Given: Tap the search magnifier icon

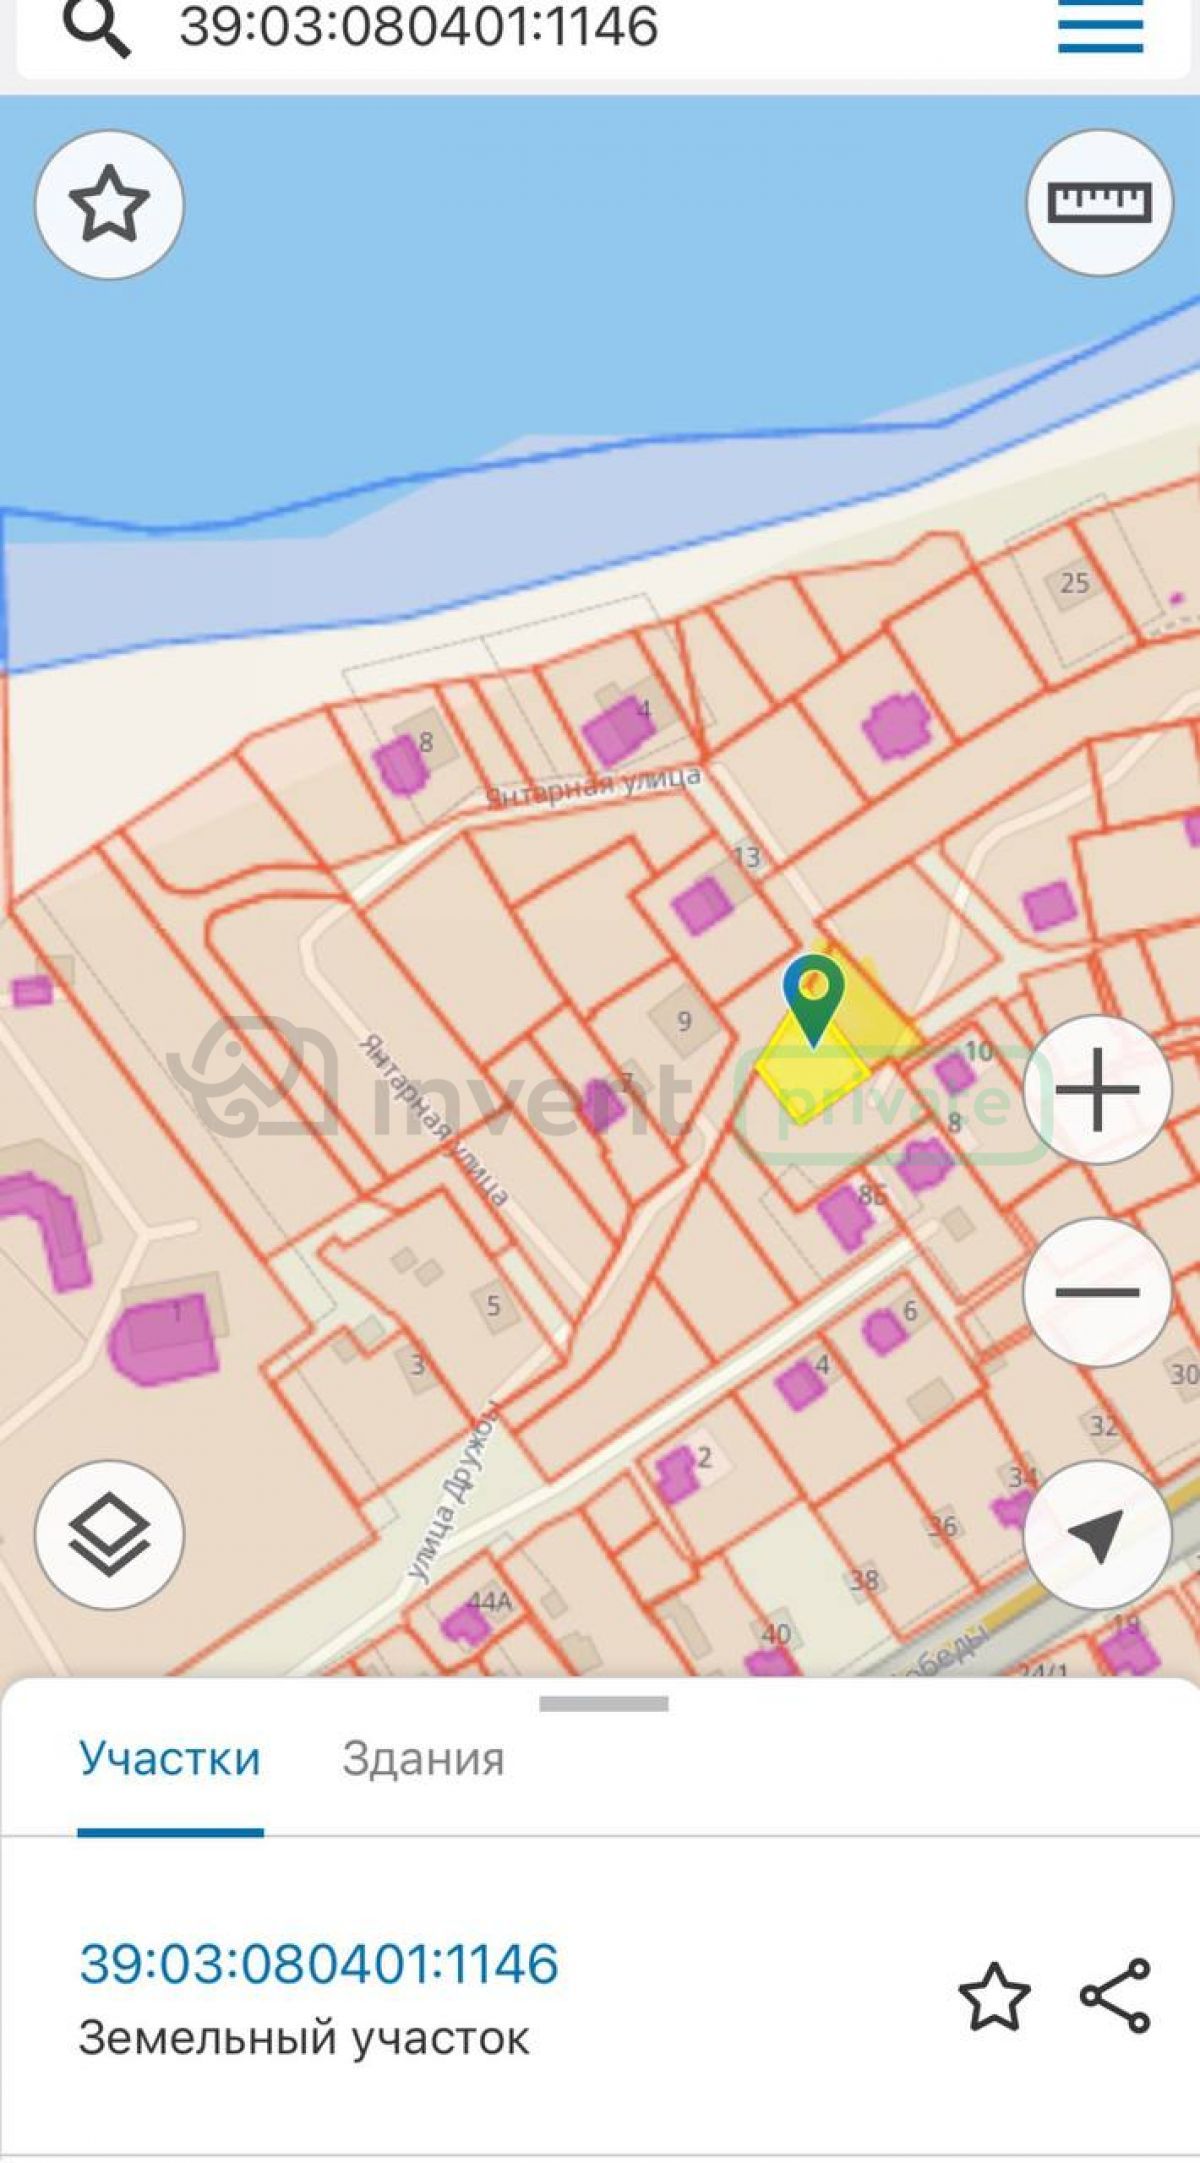Looking at the screenshot, I should [97, 27].
